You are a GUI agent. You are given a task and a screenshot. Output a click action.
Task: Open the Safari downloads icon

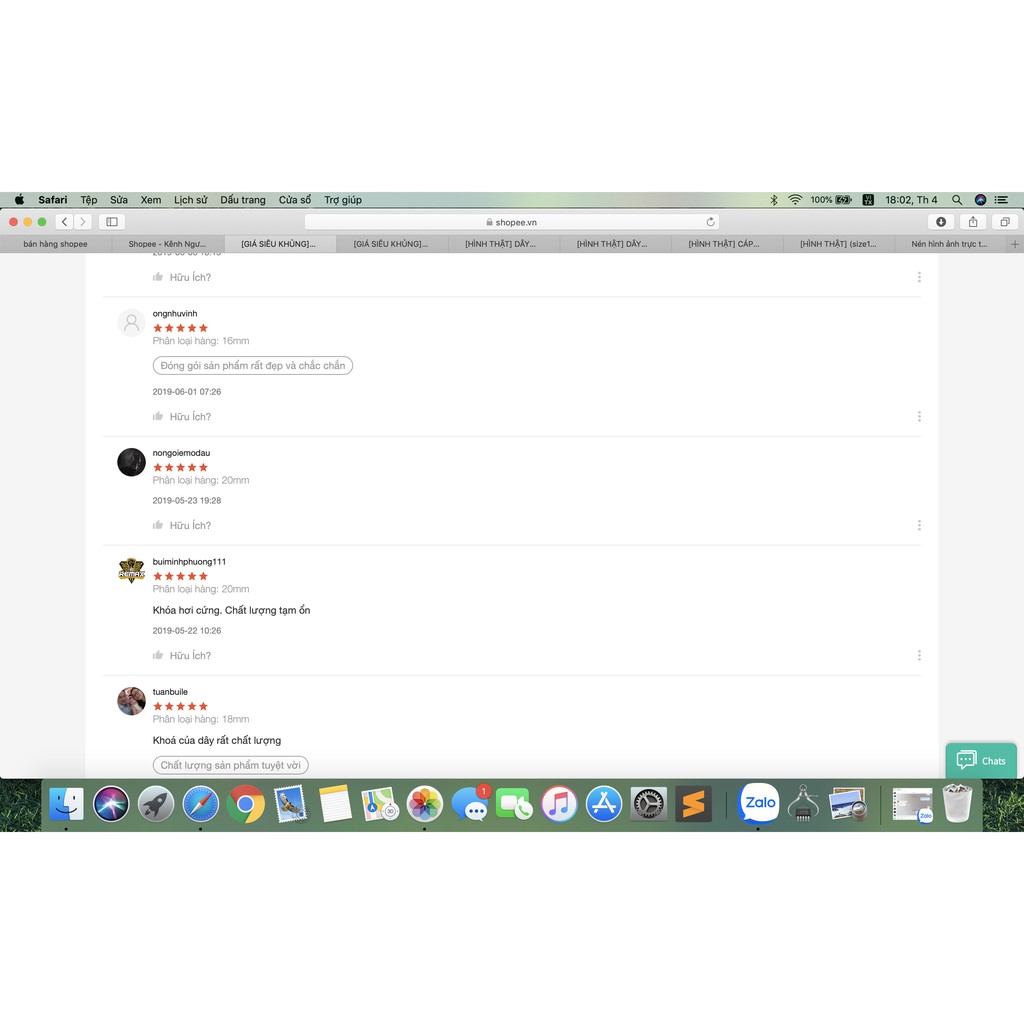pyautogui.click(x=941, y=222)
